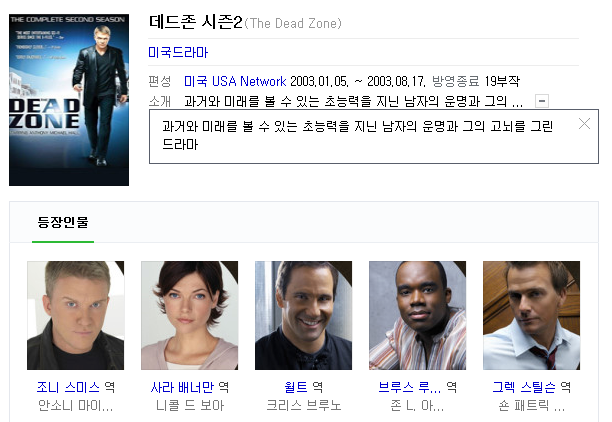
Task: Open 월트 character photo
Action: 304,315
